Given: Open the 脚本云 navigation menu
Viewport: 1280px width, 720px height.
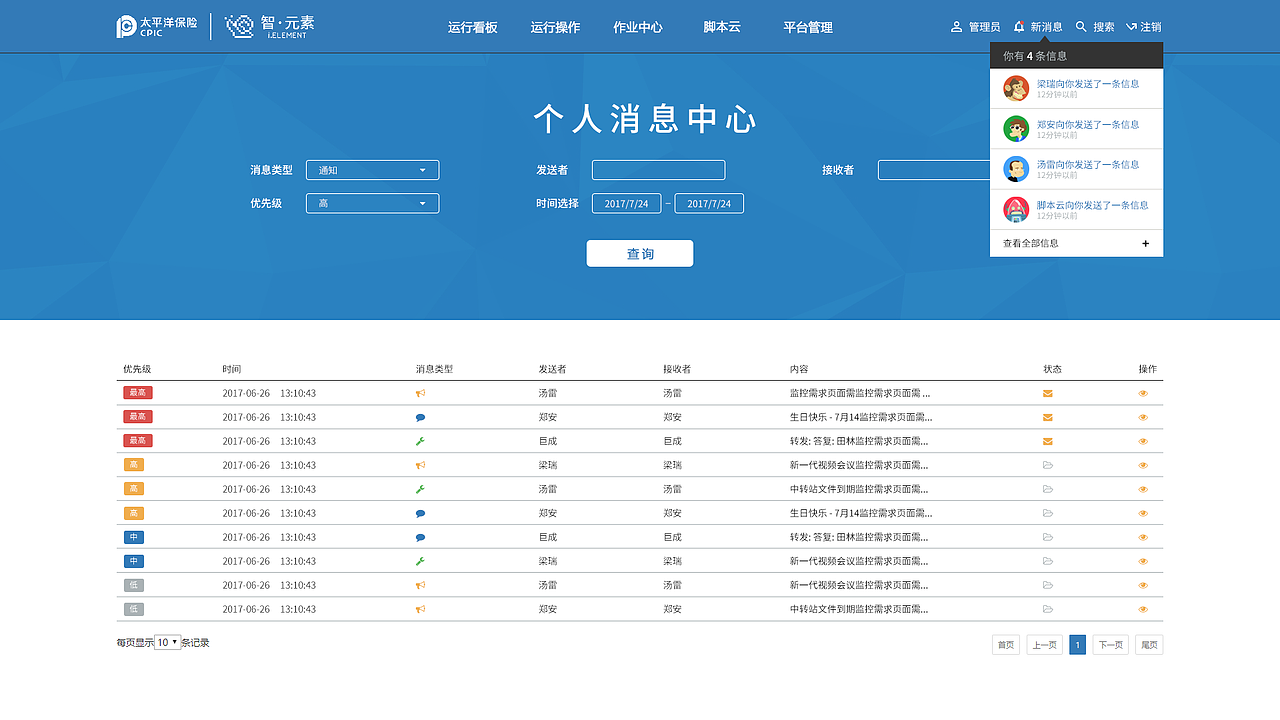Looking at the screenshot, I should (722, 27).
